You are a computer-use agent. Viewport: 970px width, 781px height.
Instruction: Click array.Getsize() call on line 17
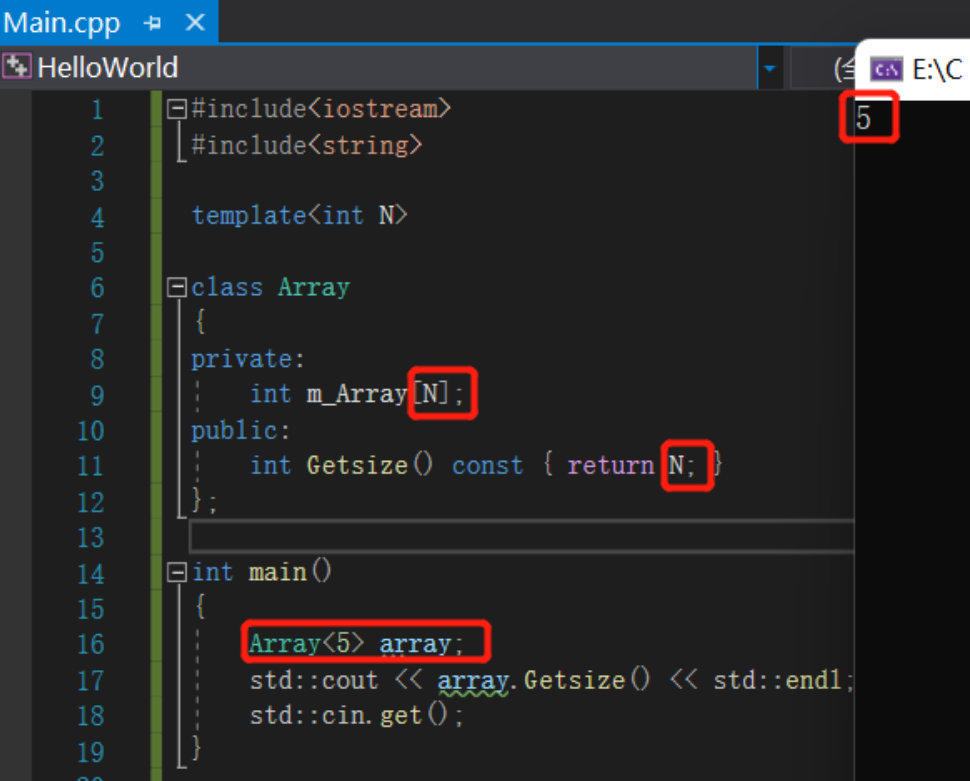(544, 681)
